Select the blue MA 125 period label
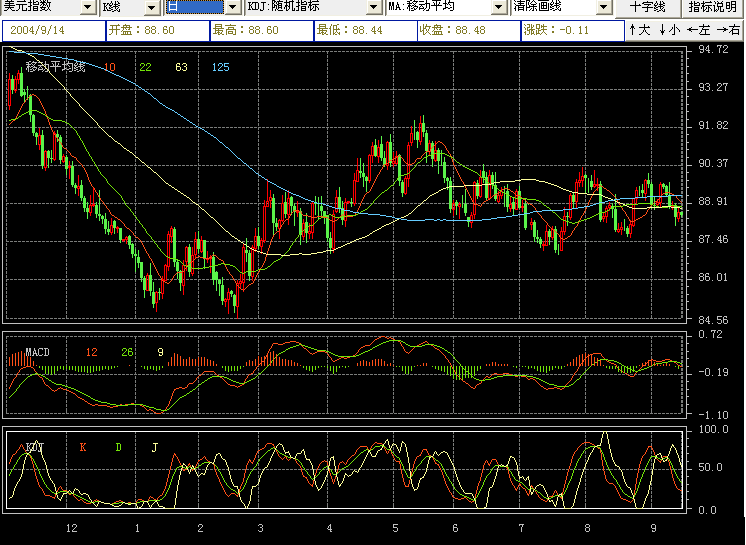 click(x=221, y=68)
